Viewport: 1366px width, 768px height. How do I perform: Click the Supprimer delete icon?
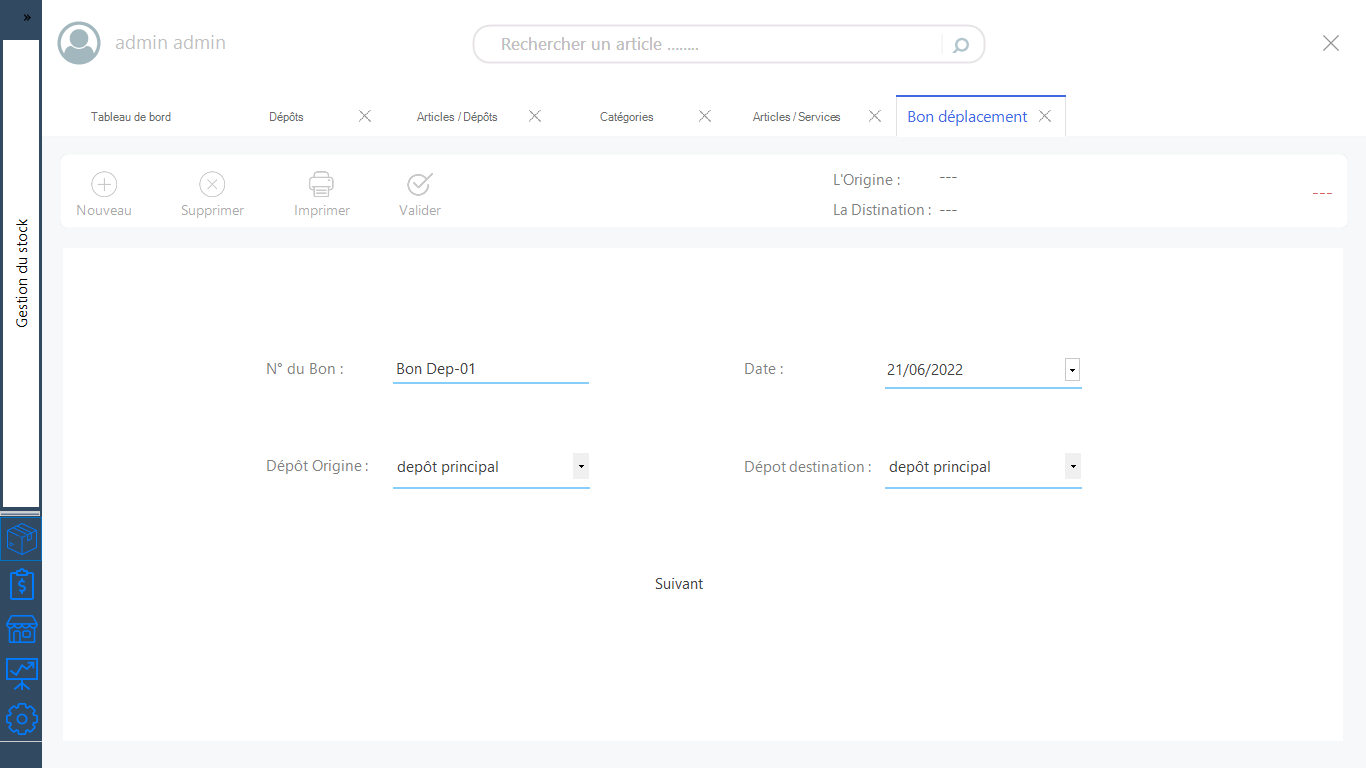(212, 184)
